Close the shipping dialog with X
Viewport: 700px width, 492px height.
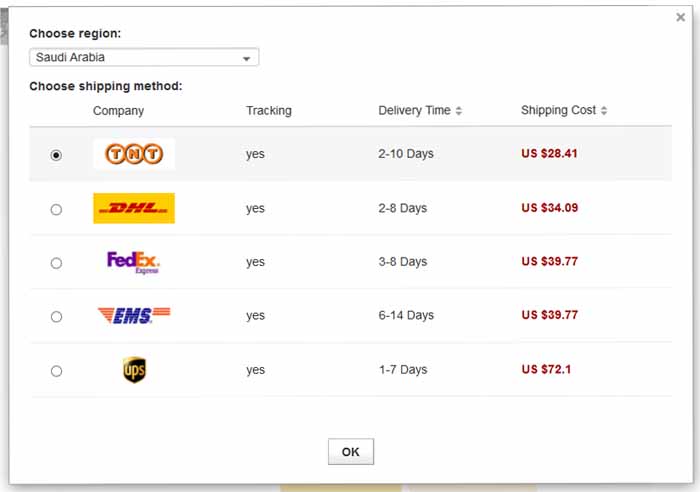pyautogui.click(x=681, y=17)
